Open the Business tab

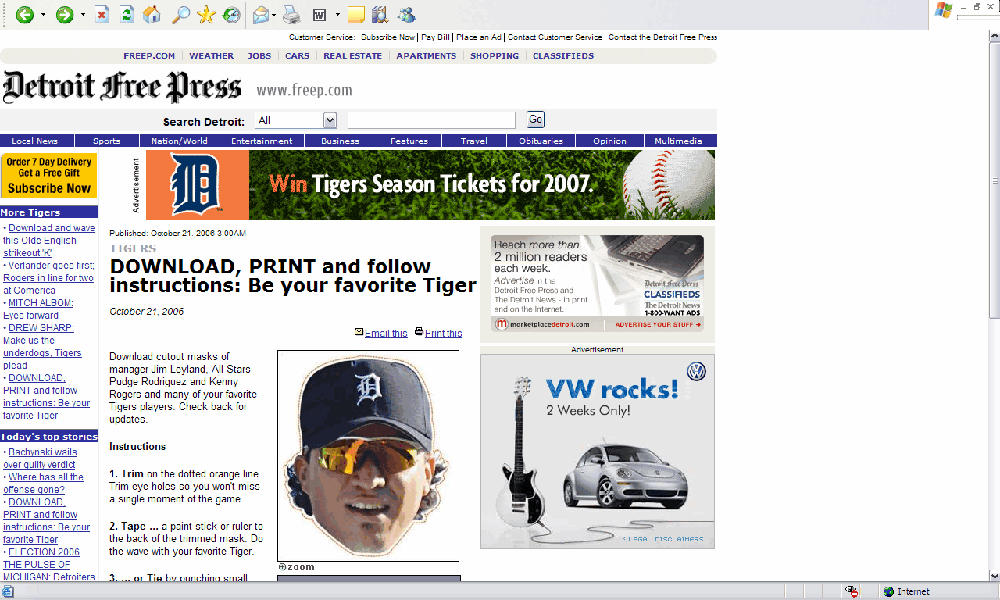340,141
